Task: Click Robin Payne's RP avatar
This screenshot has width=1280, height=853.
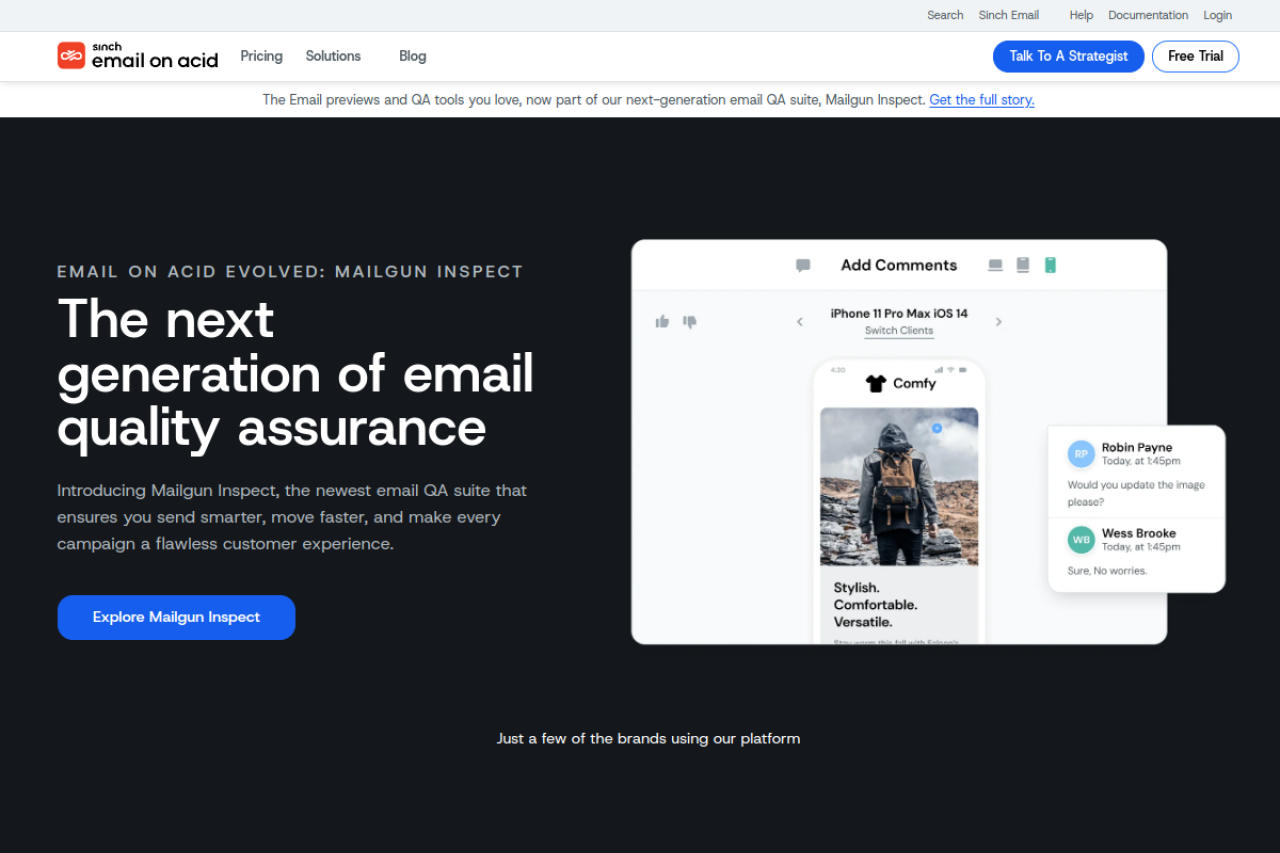Action: coord(1081,454)
